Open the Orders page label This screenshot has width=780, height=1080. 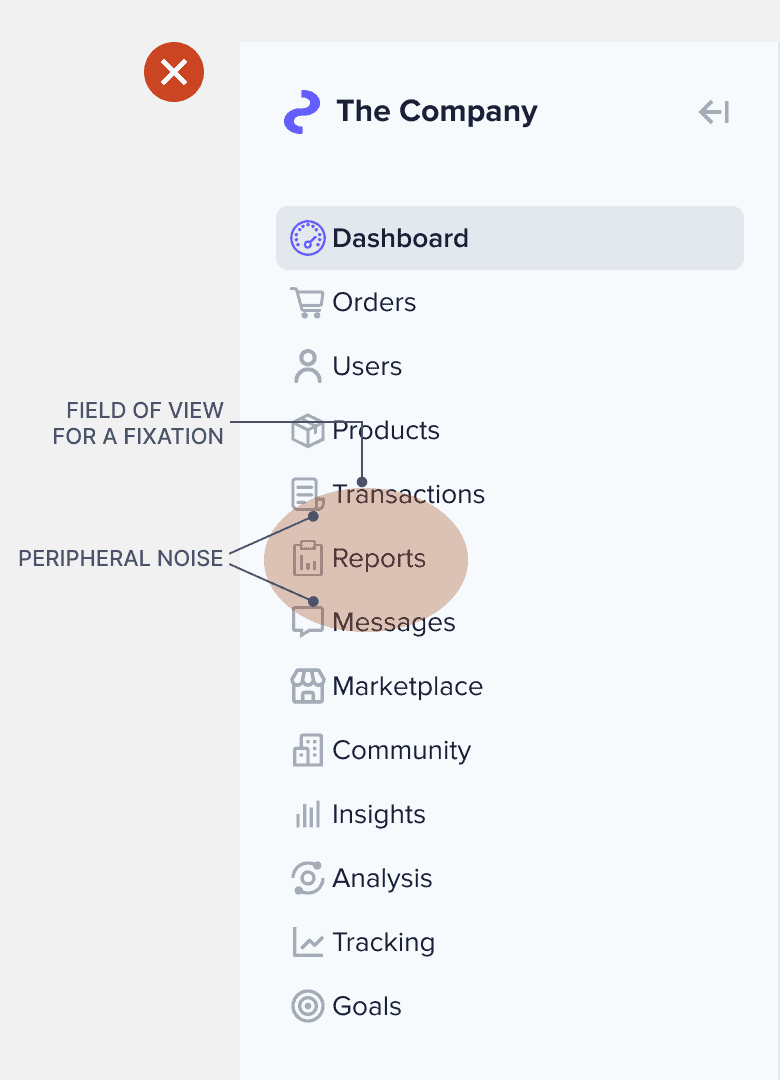point(374,302)
